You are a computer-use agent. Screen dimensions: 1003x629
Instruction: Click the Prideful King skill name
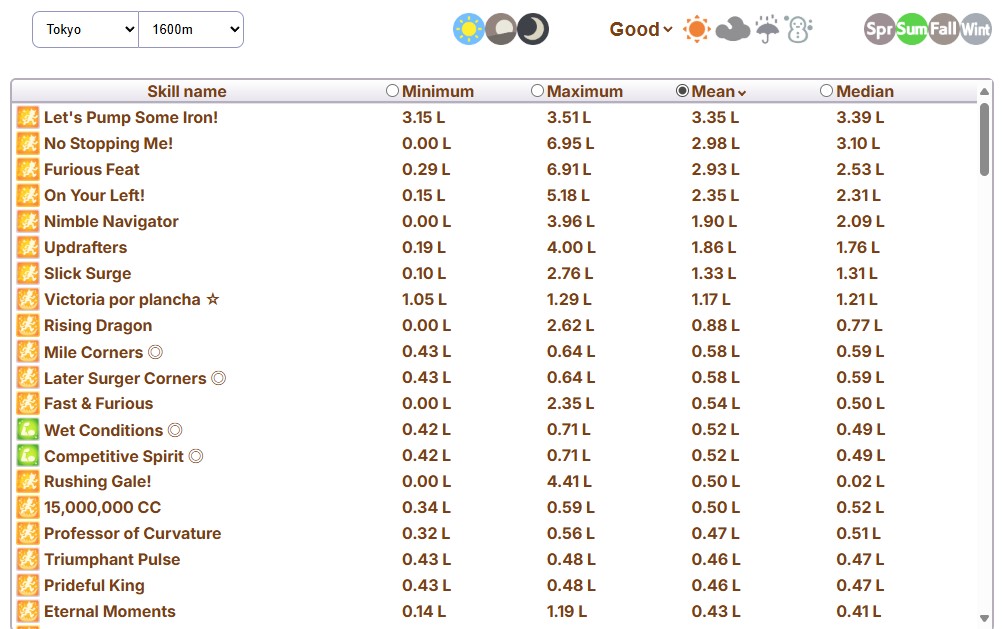click(94, 585)
